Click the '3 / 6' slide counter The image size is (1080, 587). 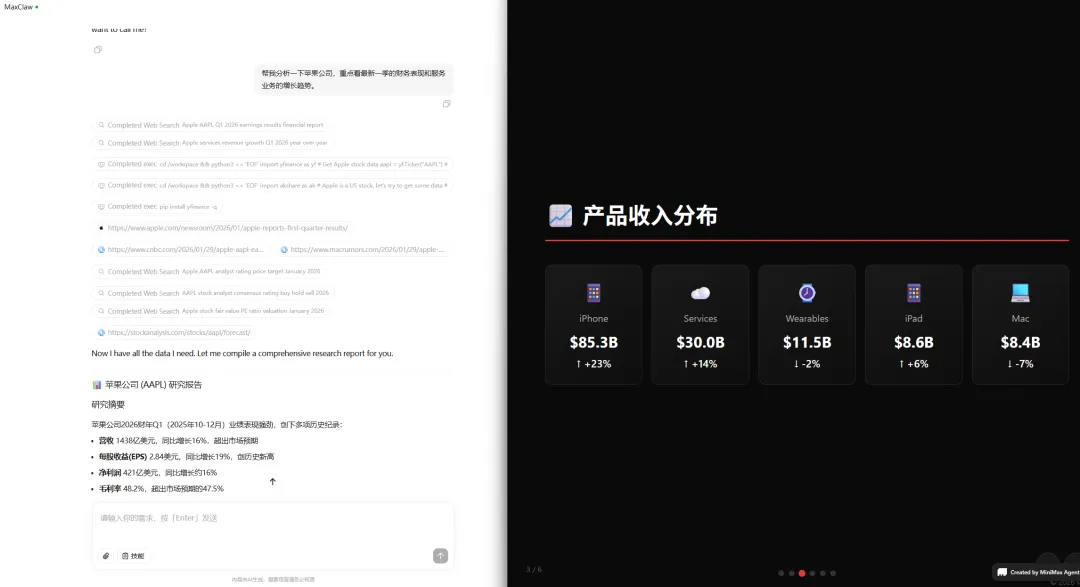tap(534, 570)
